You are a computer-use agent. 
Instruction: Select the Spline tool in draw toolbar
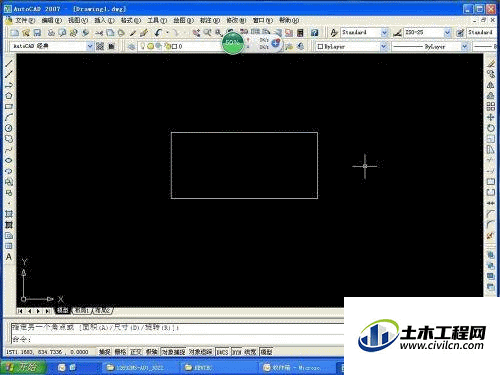(x=9, y=150)
